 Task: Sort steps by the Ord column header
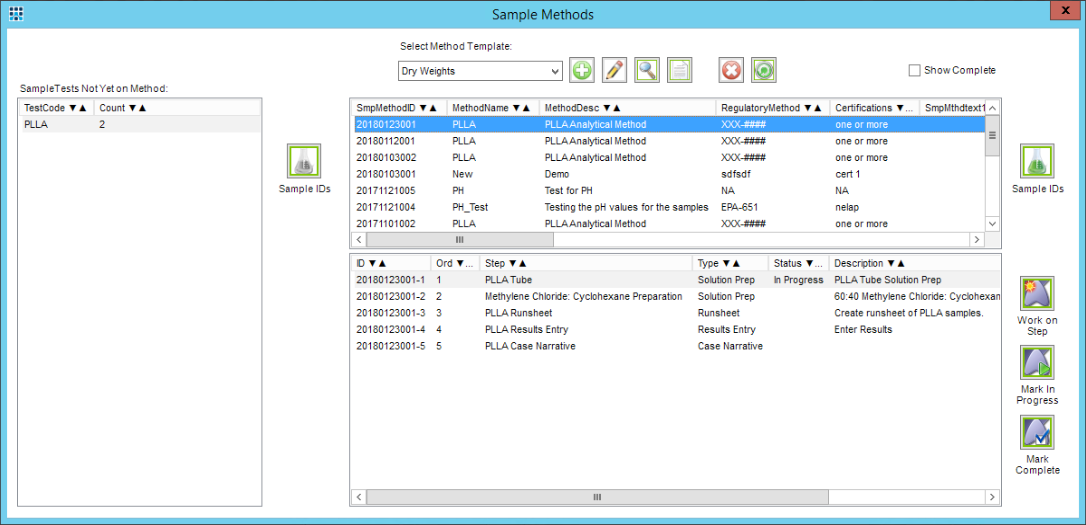[454, 263]
